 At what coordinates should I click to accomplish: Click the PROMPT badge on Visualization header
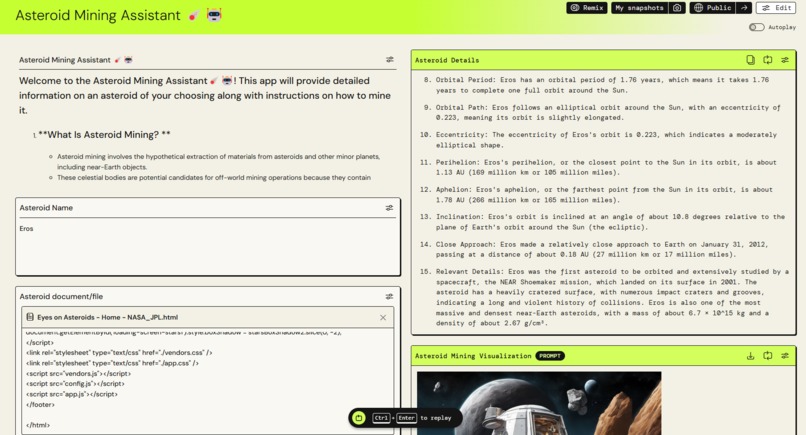549,356
